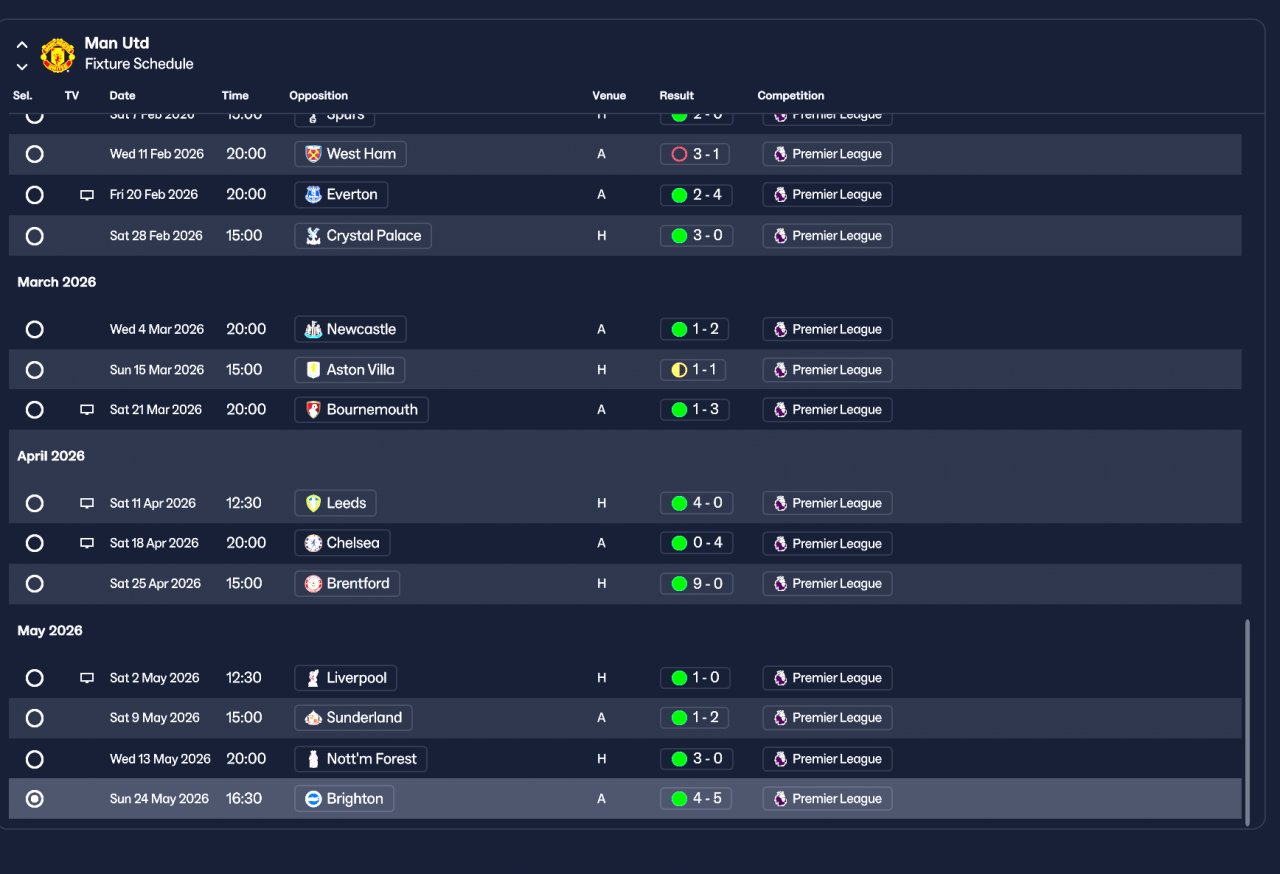The height and width of the screenshot is (874, 1280).
Task: Select the Brentford fixture radio button
Action: (35, 584)
